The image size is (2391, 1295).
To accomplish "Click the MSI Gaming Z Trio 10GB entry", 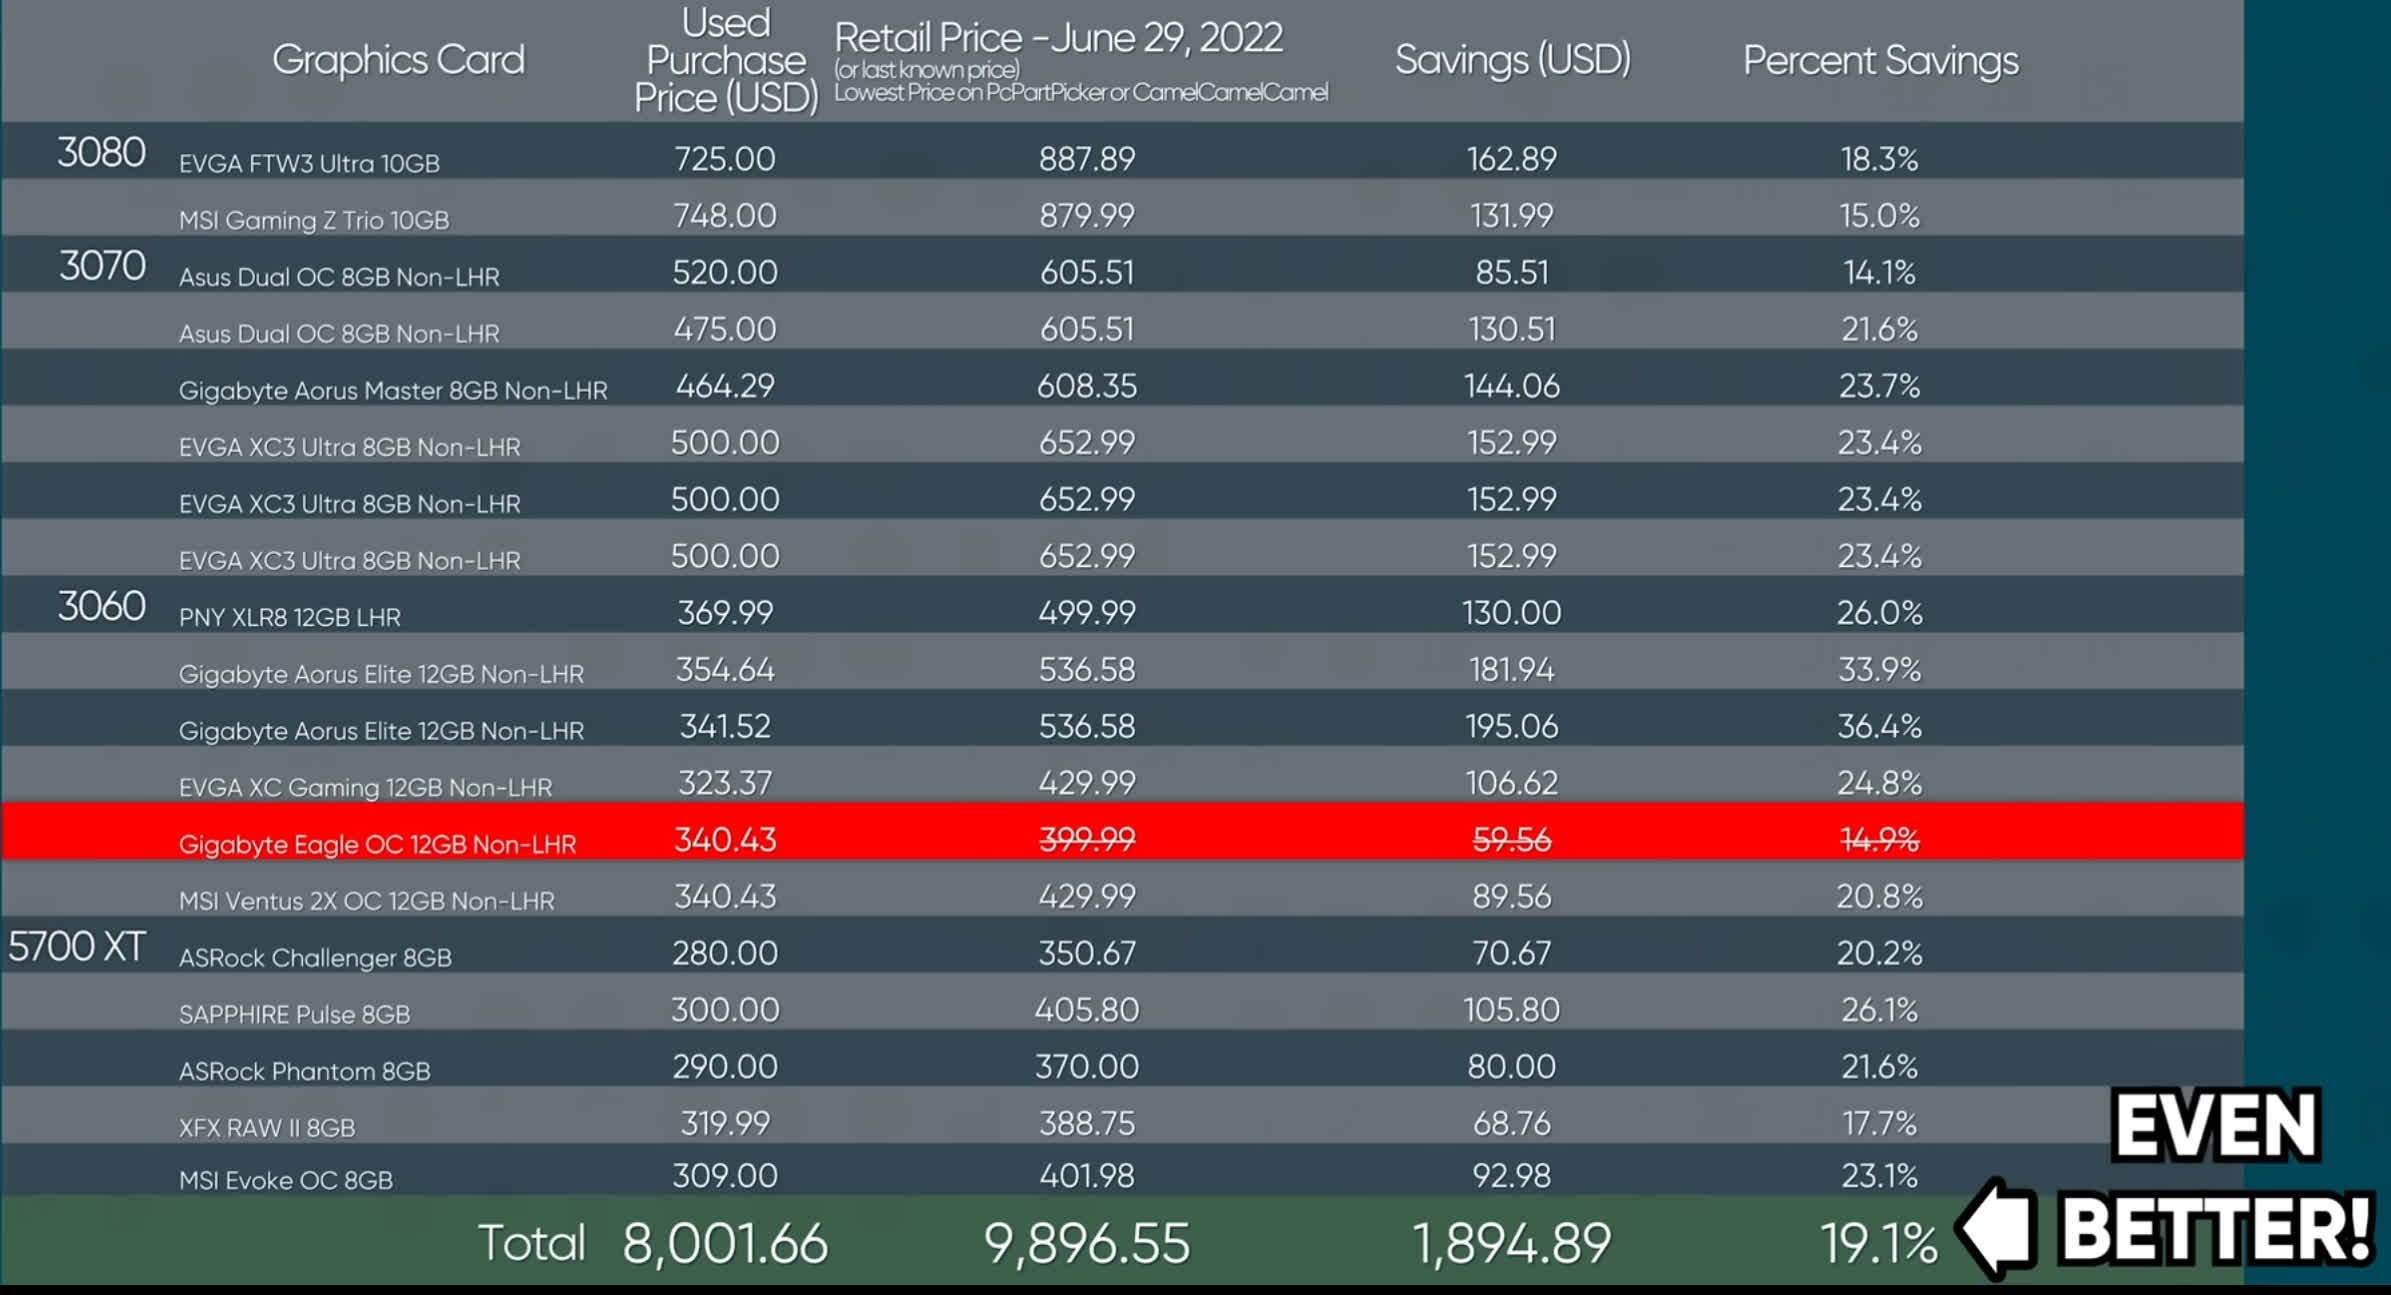I will coord(313,220).
